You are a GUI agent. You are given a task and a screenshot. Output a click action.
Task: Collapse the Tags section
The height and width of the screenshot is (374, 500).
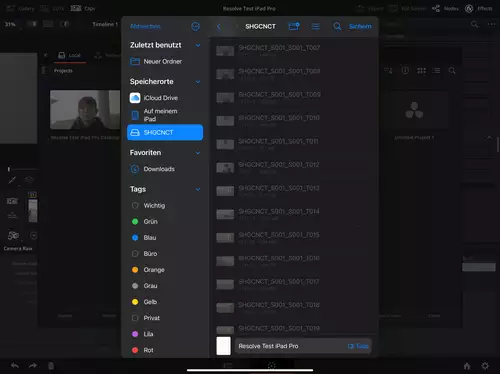coord(198,189)
